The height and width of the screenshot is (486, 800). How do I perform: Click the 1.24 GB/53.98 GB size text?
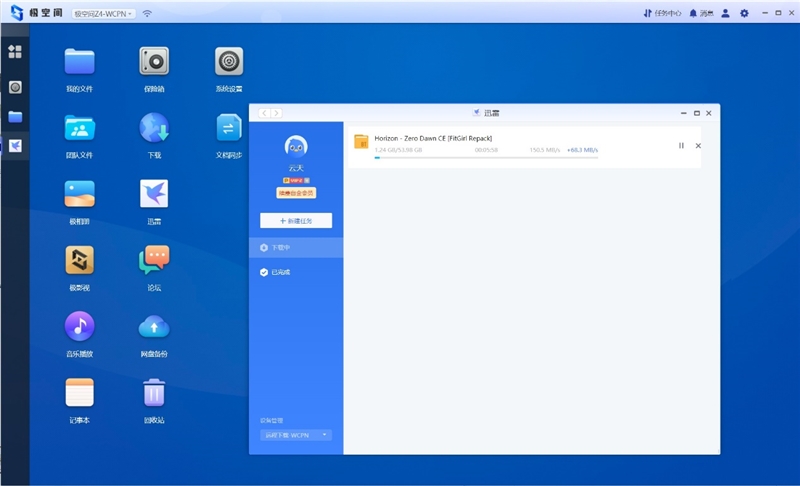398,150
